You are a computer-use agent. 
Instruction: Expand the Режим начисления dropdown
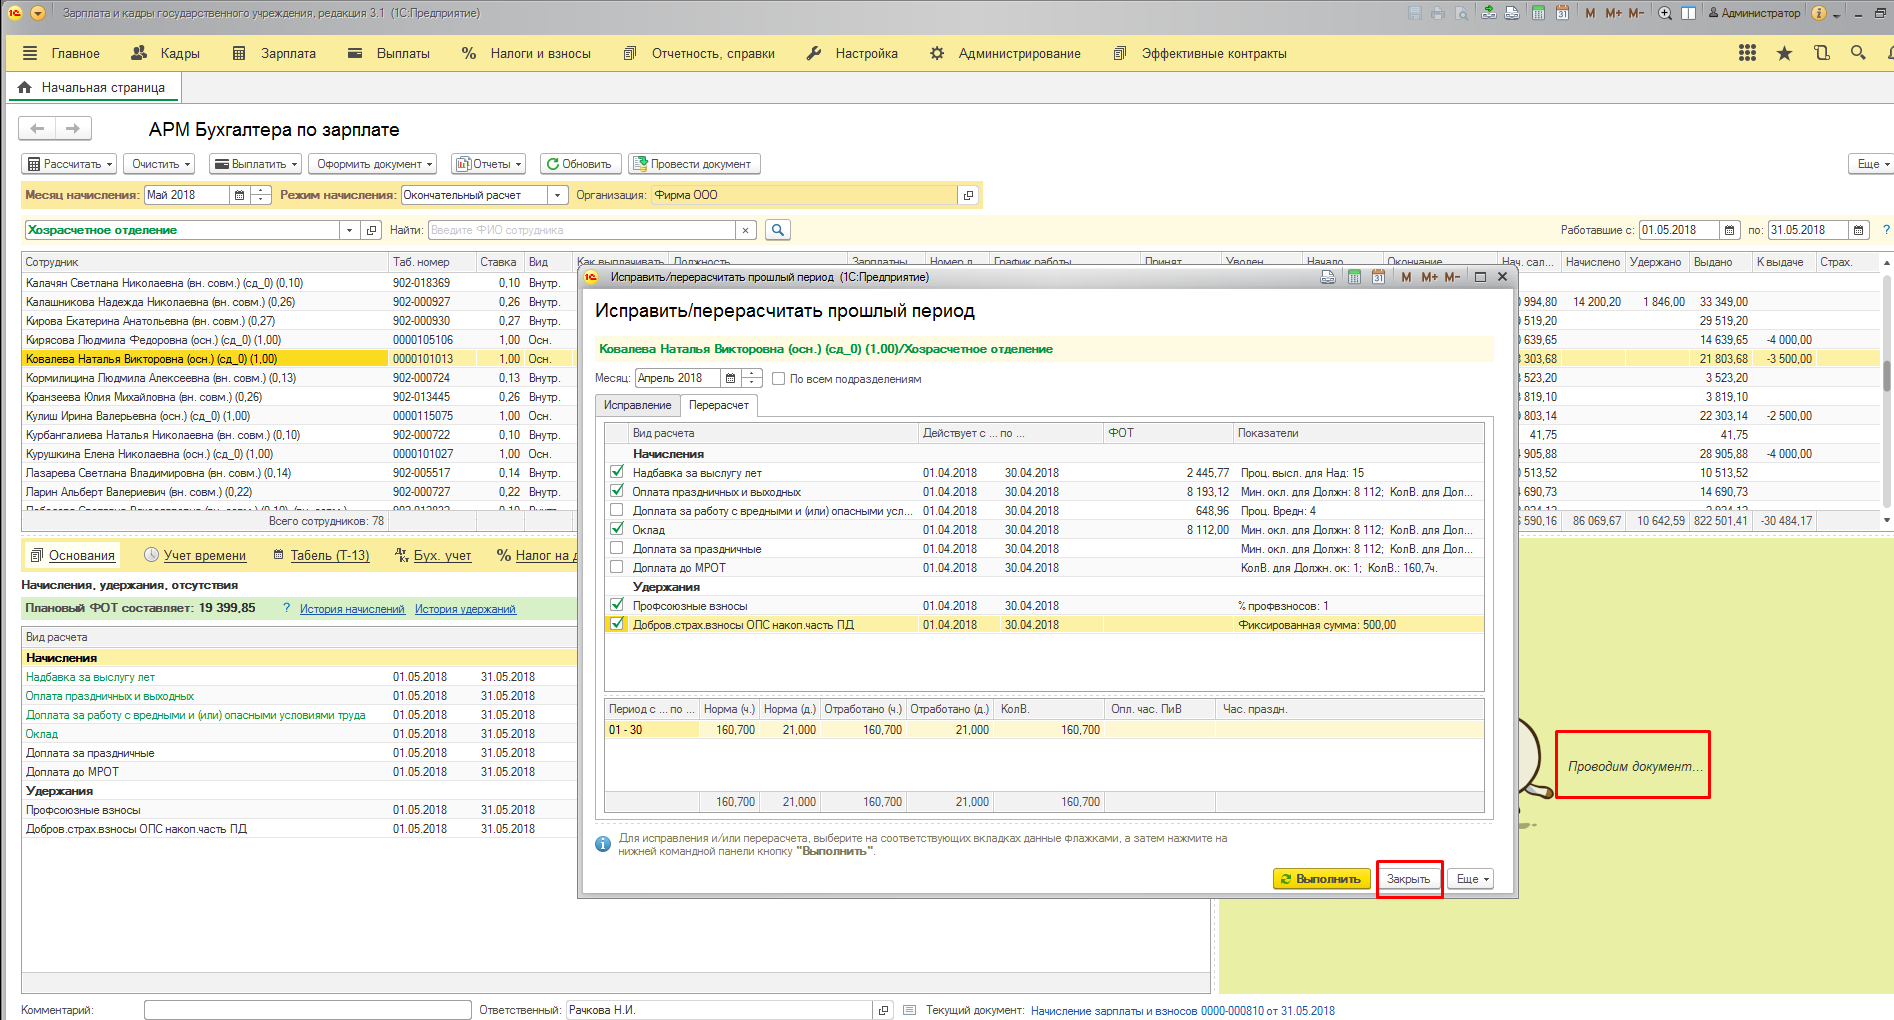(x=557, y=195)
